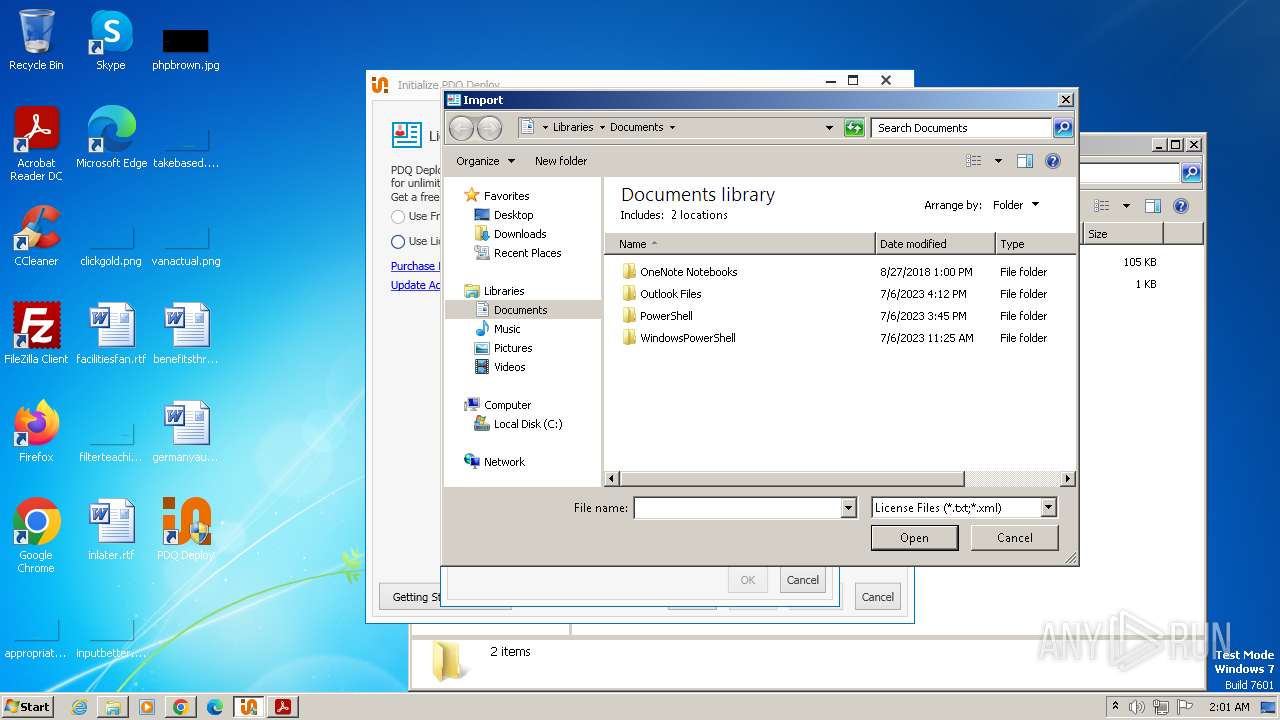1280x720 pixels.
Task: Open the License Files type filter dropdown
Action: click(x=1049, y=508)
